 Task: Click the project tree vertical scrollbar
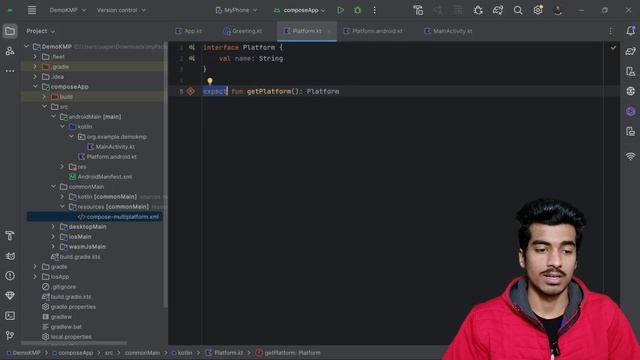[x=165, y=174]
